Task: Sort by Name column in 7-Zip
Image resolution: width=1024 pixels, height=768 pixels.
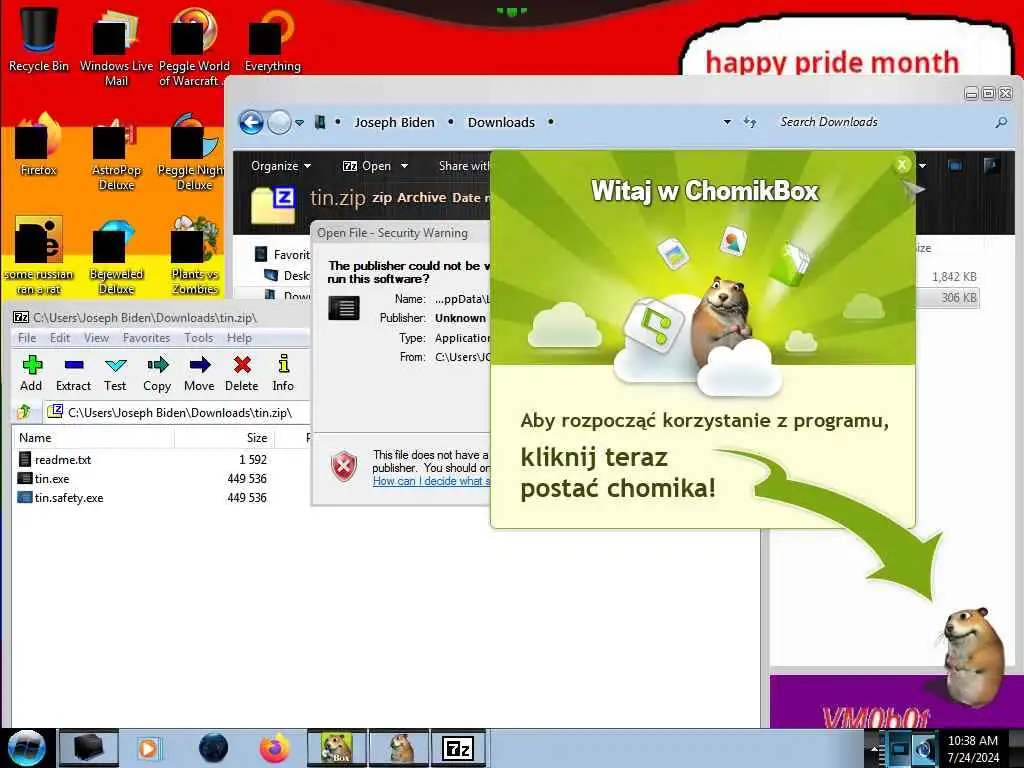Action: click(x=93, y=438)
